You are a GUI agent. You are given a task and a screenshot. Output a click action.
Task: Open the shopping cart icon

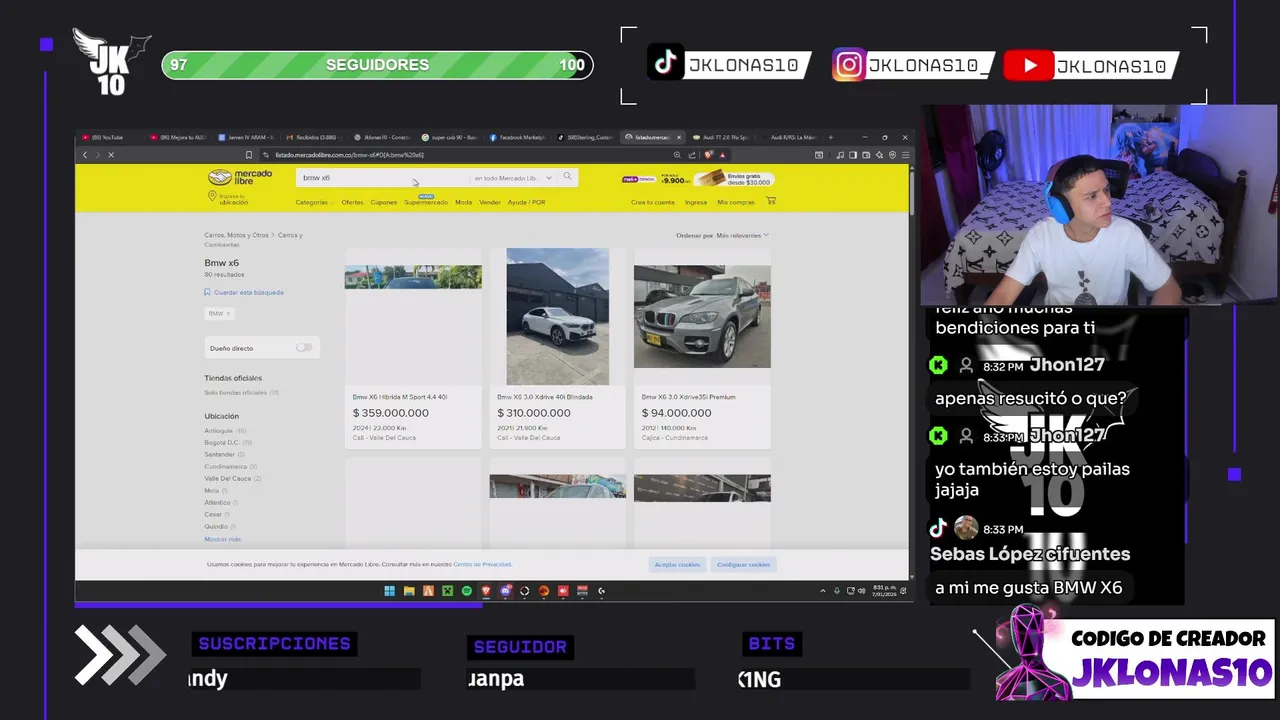point(771,201)
